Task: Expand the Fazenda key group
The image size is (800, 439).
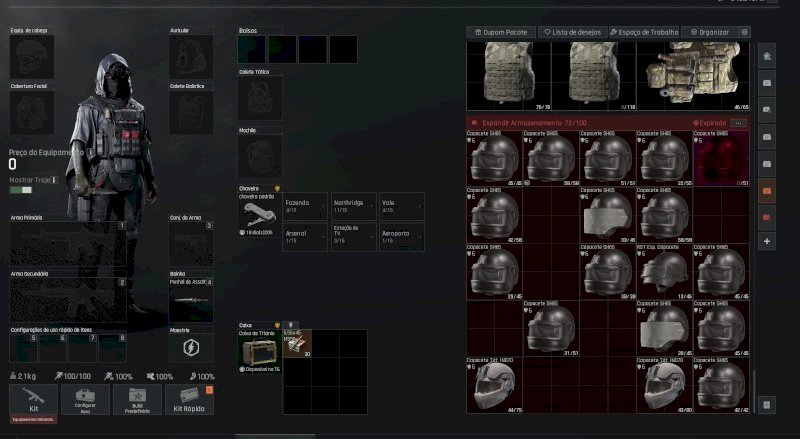Action: click(x=305, y=206)
